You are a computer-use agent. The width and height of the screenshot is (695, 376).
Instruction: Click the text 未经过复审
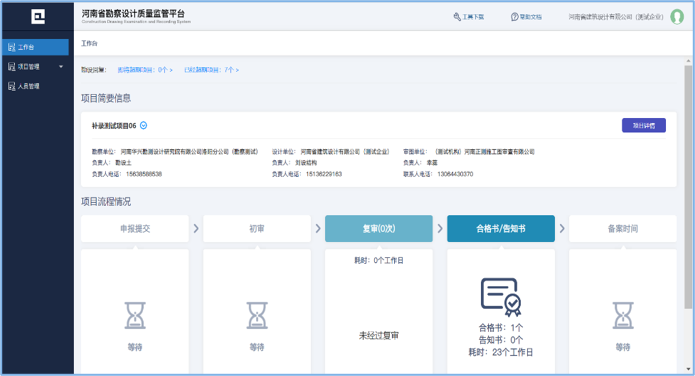coord(379,336)
